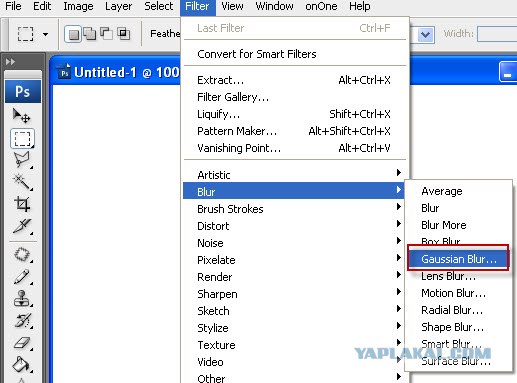Viewport: 517px width, 383px height.
Task: Open the Select menu
Action: pos(158,6)
